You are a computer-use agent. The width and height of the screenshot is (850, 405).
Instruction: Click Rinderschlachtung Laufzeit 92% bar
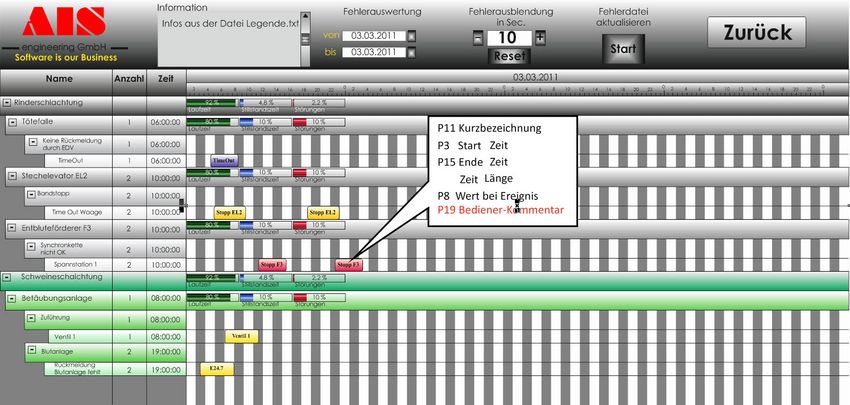pyautogui.click(x=212, y=102)
